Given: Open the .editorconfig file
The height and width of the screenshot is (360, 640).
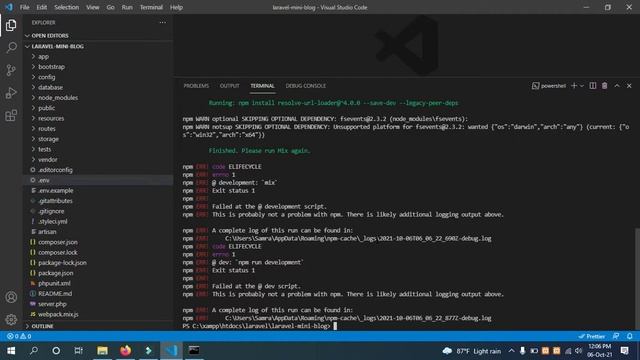Looking at the screenshot, I should (98, 170).
